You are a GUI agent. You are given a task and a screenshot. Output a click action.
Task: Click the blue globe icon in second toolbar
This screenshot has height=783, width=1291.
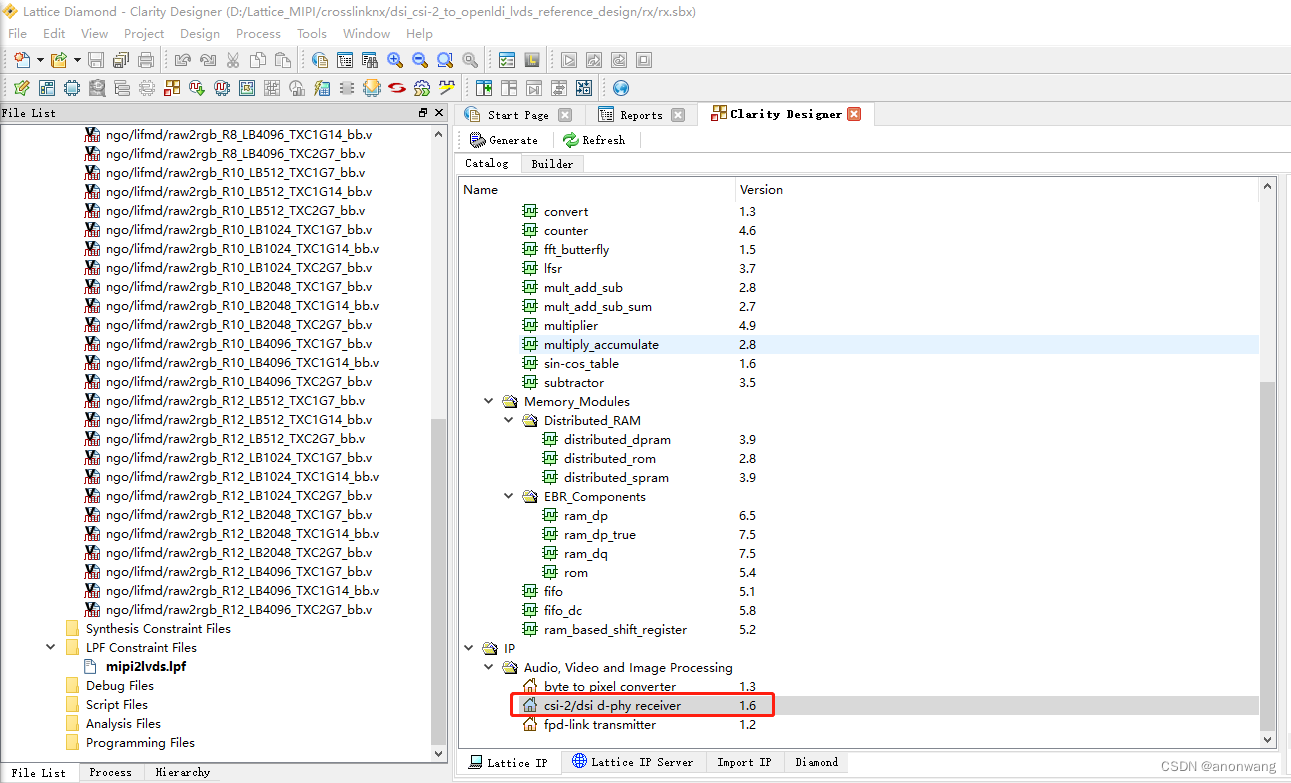[x=621, y=88]
